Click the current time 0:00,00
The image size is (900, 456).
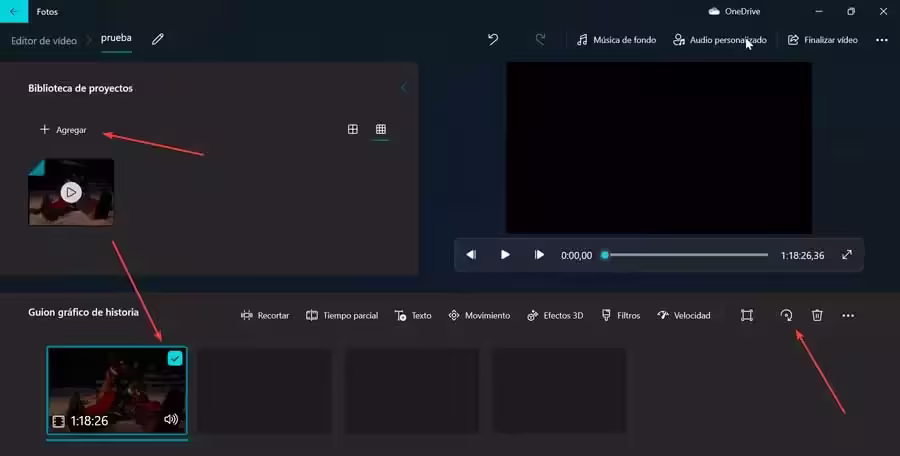point(576,256)
